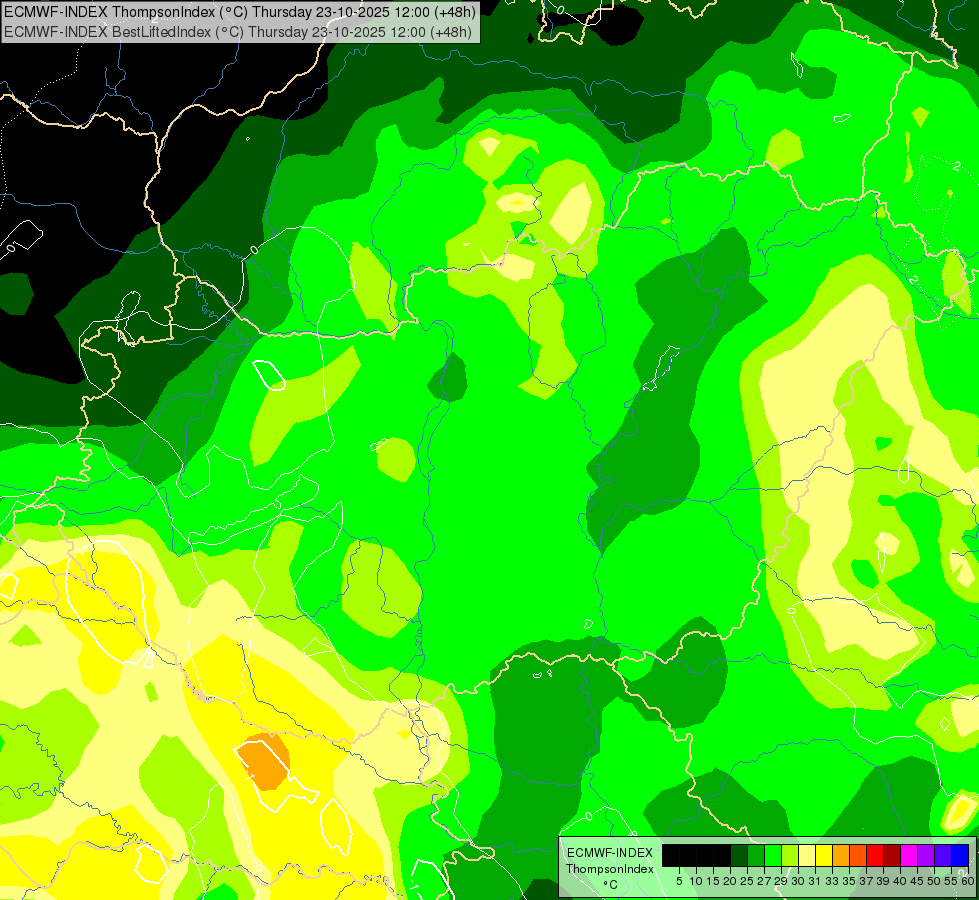Click the BestLiftedIndex title line
Viewport: 979px width, 900px height.
pyautogui.click(x=238, y=31)
